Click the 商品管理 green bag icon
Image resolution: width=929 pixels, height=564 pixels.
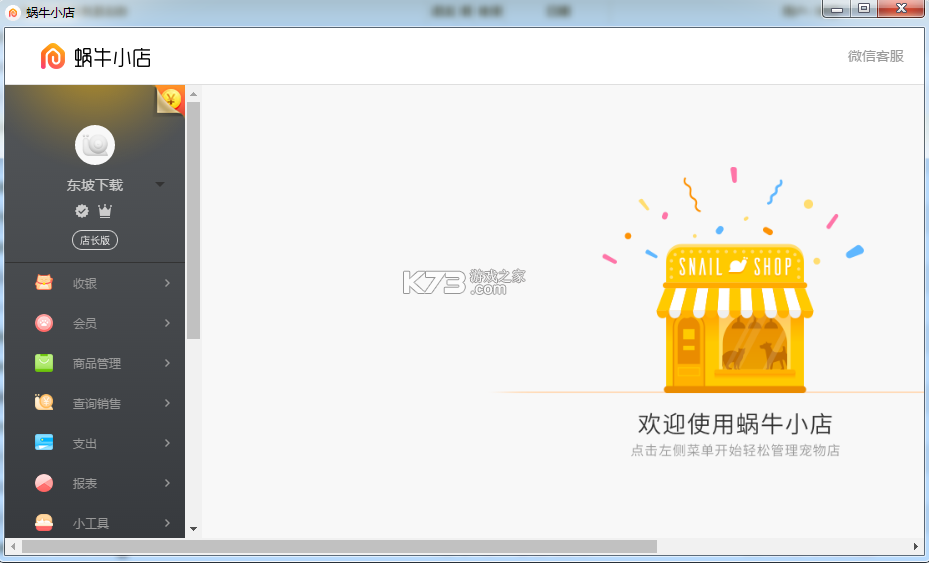tap(44, 363)
